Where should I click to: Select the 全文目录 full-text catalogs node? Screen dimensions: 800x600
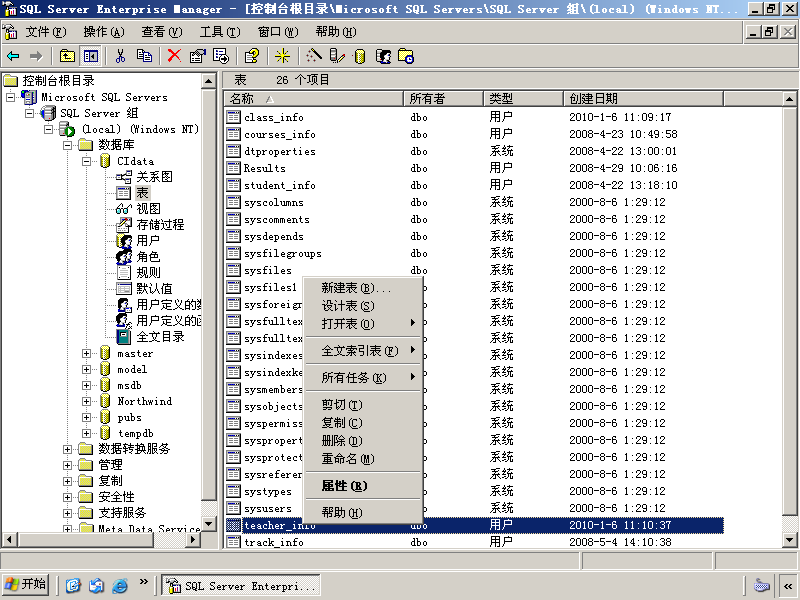pos(160,337)
